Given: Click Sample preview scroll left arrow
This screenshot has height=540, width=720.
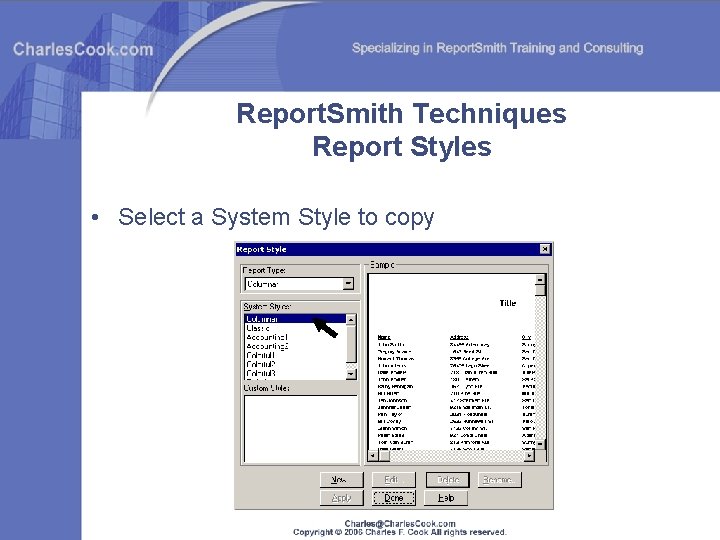Looking at the screenshot, I should (x=373, y=456).
